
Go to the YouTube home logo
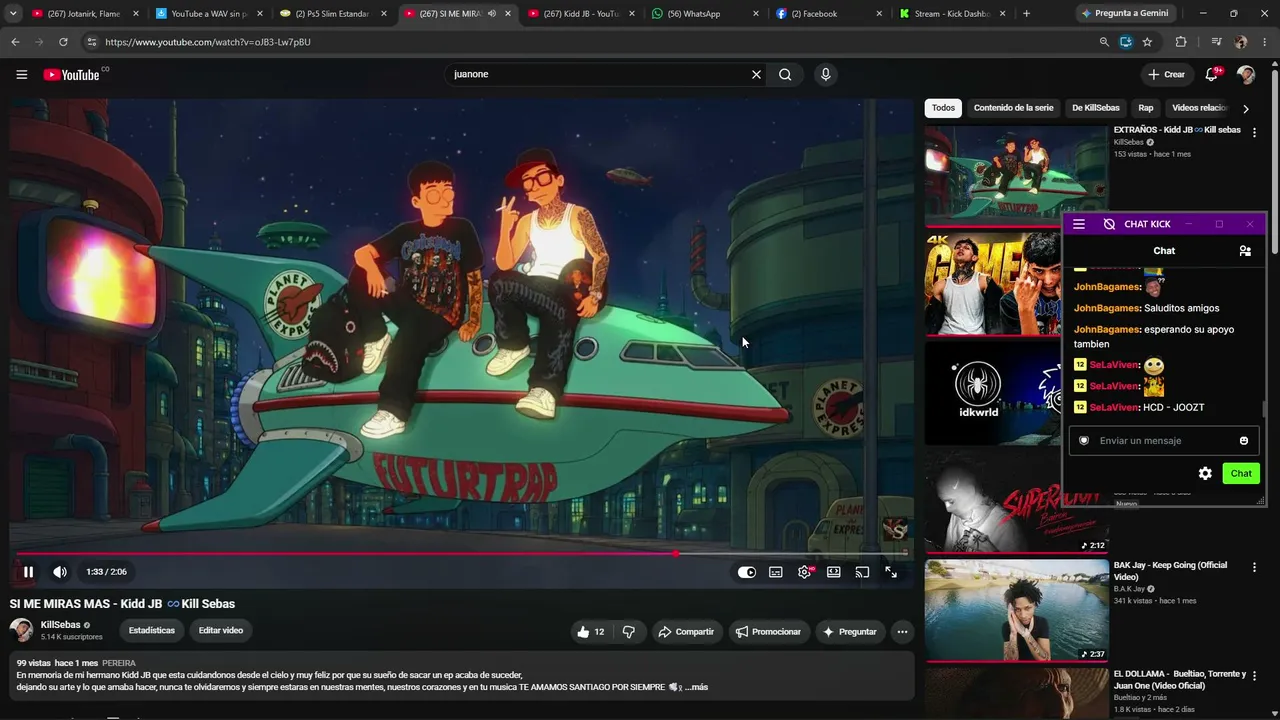[72, 74]
